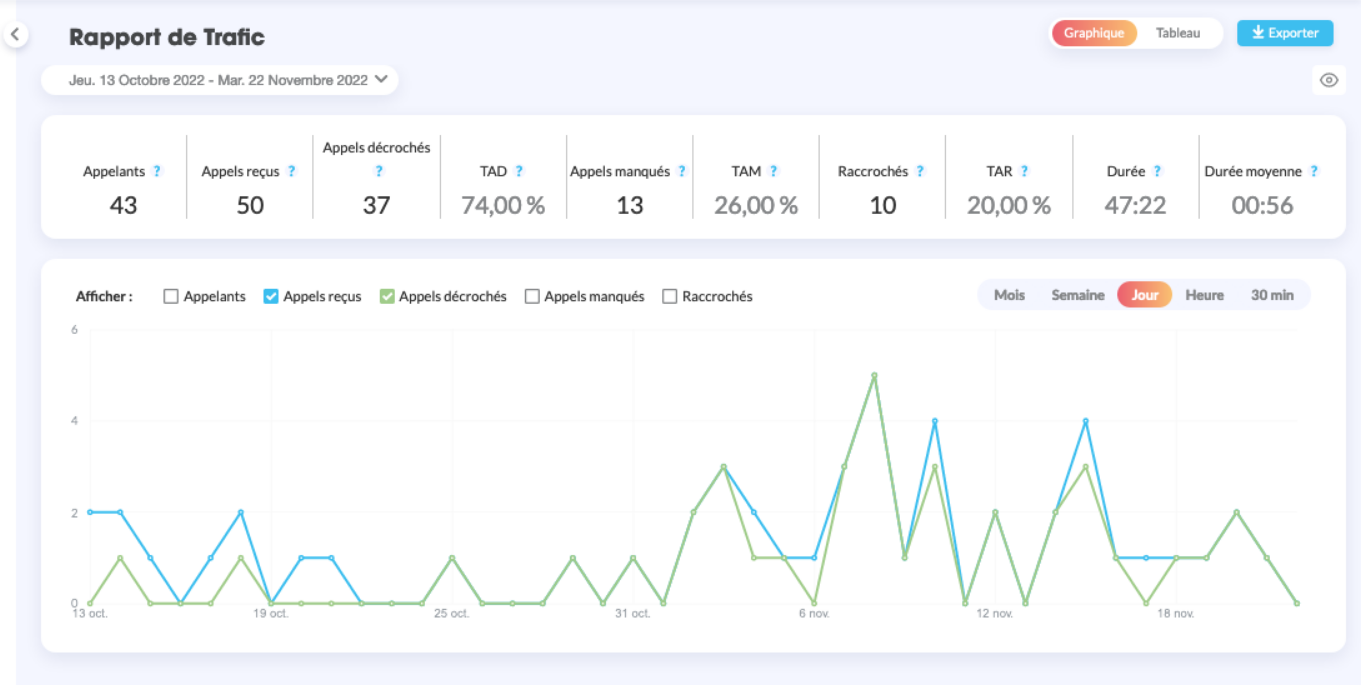Click the help icon next to Appelants
Viewport: 1361px width, 685px height.
click(157, 171)
